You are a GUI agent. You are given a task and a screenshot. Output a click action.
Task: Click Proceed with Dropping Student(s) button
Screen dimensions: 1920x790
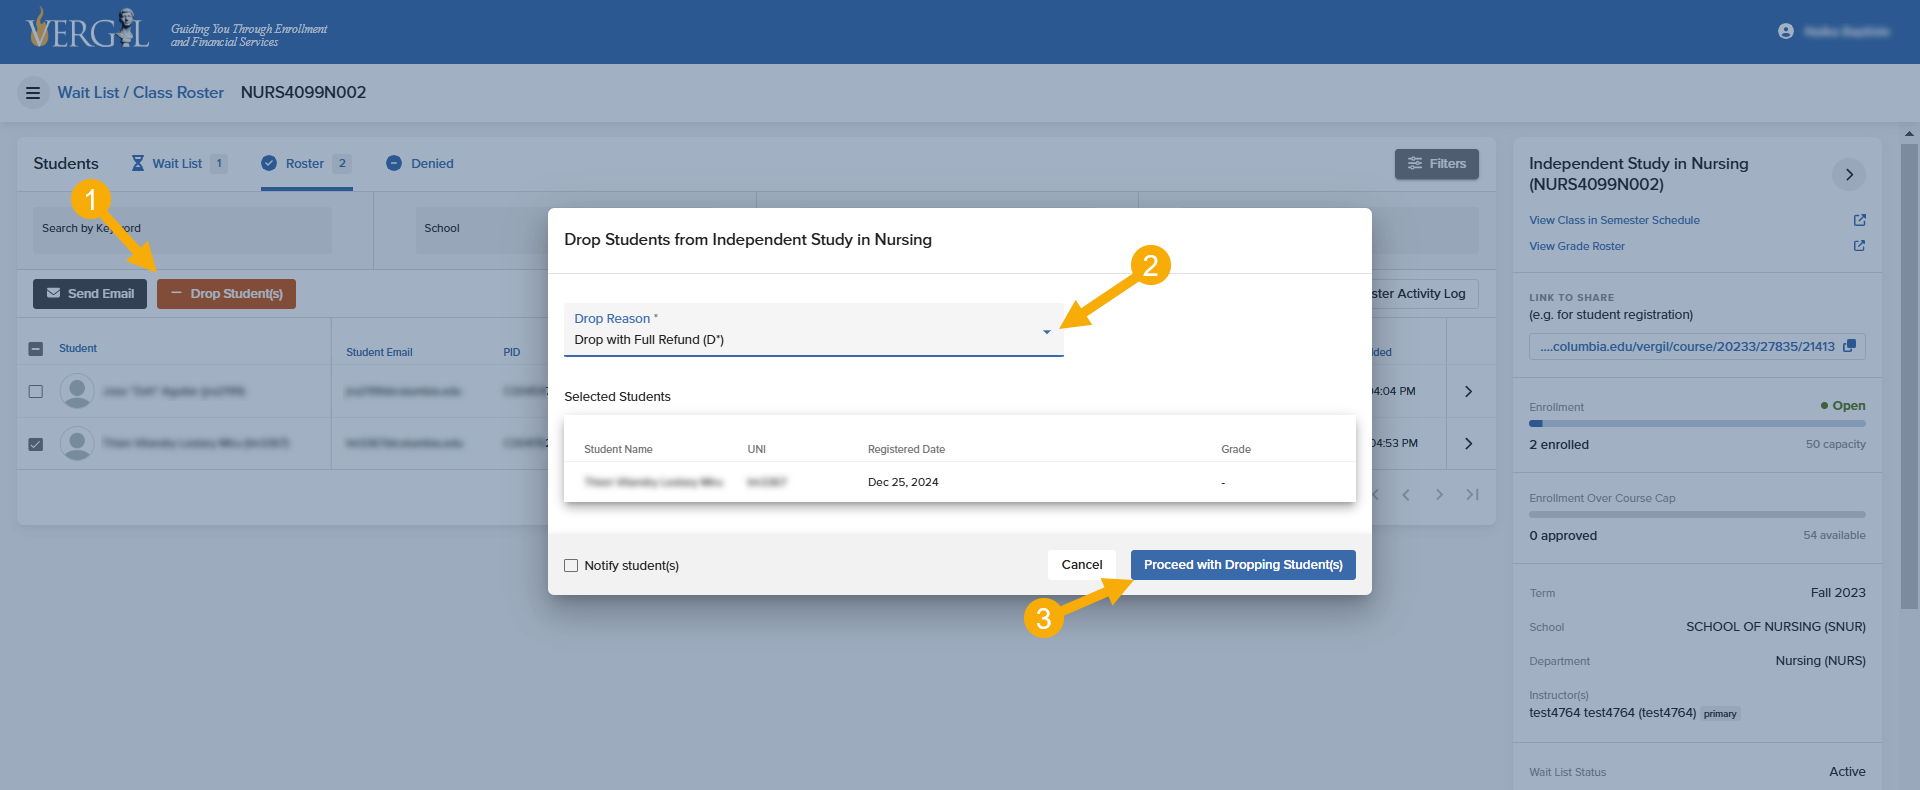1243,565
